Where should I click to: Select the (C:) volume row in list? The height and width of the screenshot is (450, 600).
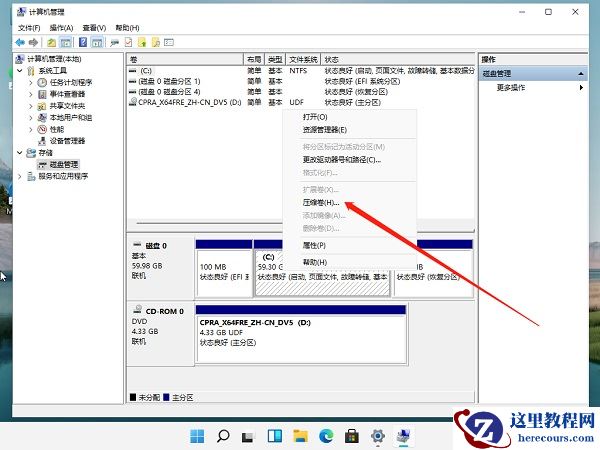(x=301, y=71)
